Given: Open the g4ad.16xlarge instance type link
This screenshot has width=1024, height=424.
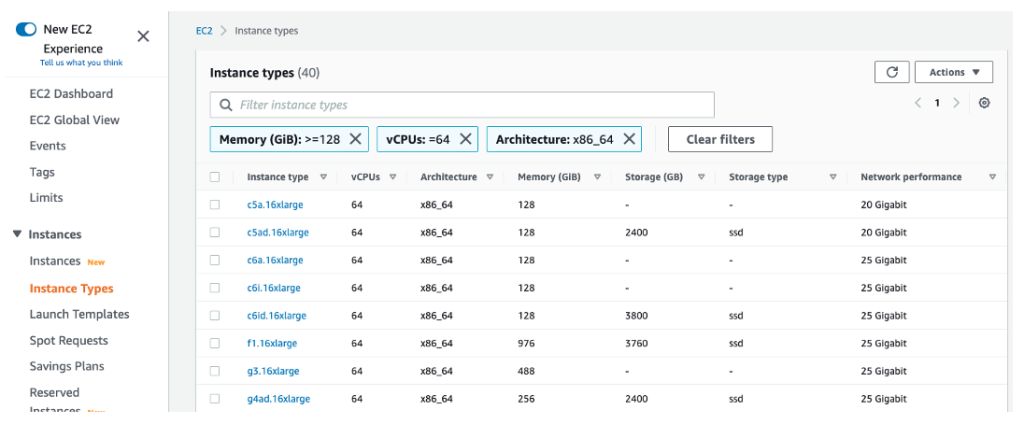Looking at the screenshot, I should pyautogui.click(x=278, y=399).
